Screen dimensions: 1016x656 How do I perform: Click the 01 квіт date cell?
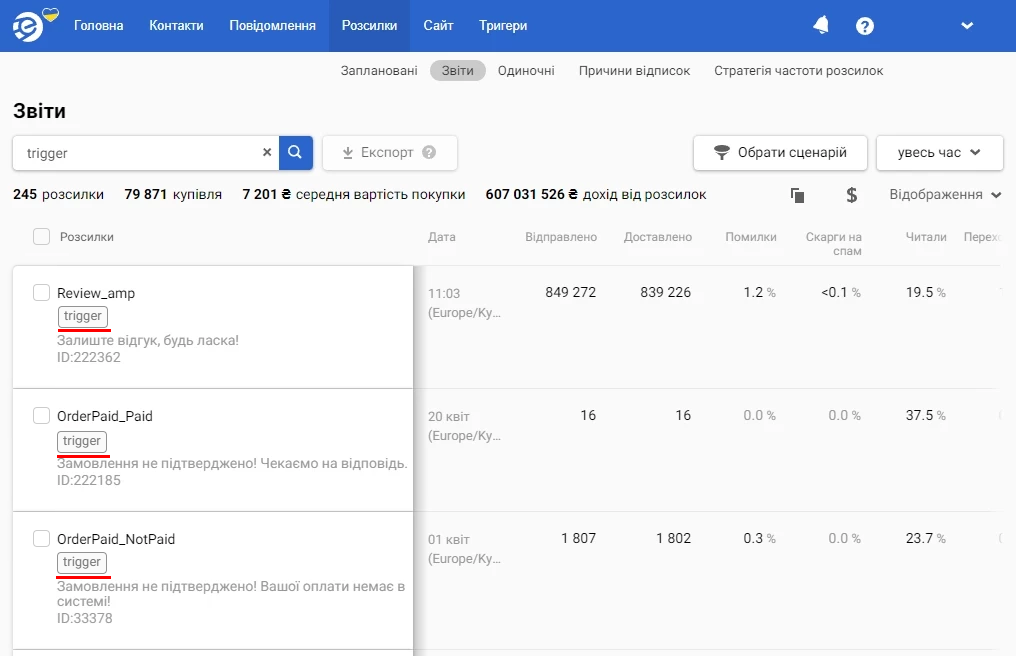pos(448,540)
